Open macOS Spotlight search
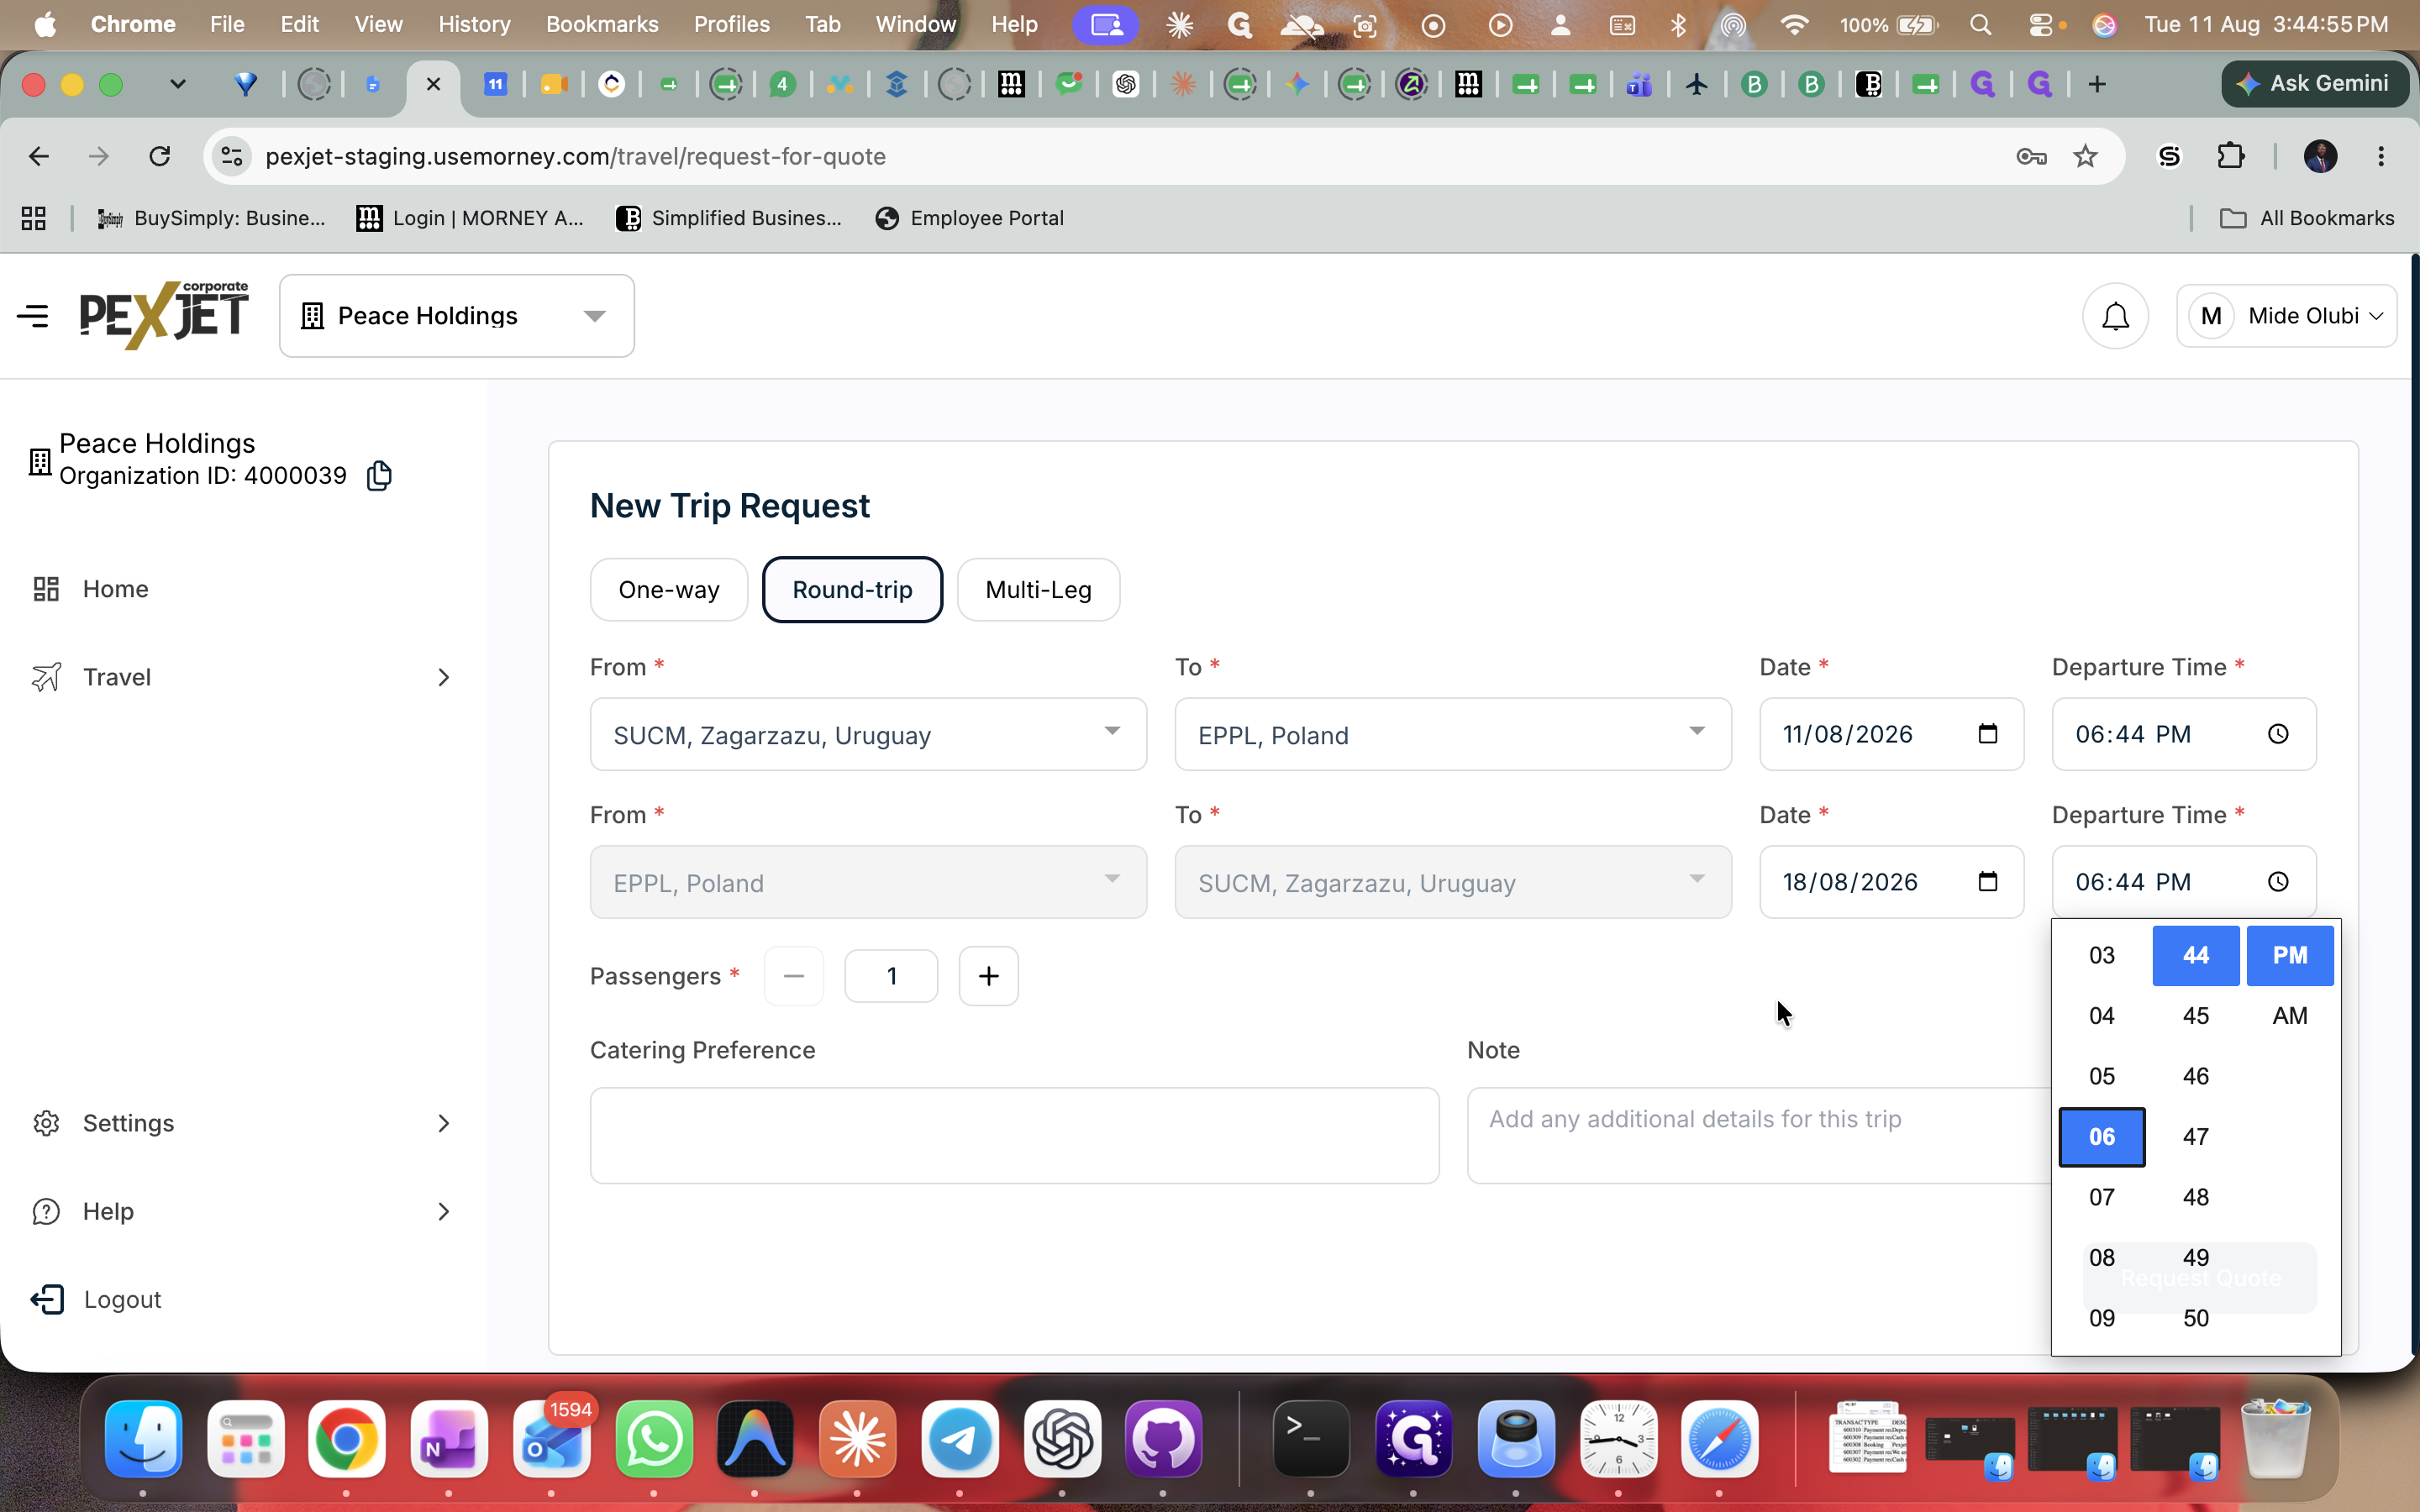 (1981, 25)
